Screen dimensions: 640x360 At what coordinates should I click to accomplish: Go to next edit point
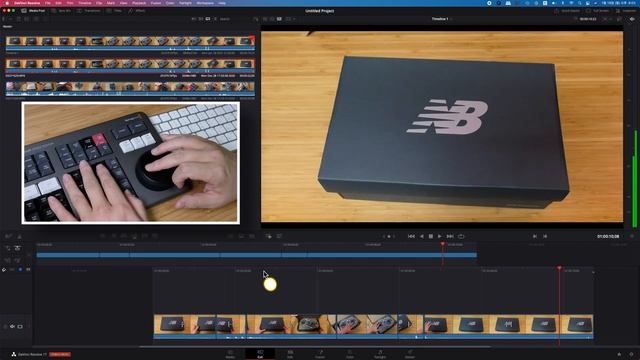545,236
